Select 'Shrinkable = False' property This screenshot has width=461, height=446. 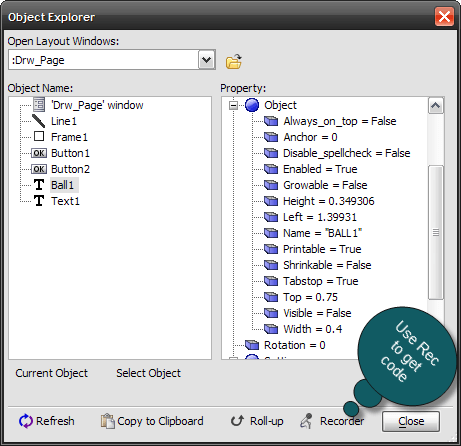(327, 265)
